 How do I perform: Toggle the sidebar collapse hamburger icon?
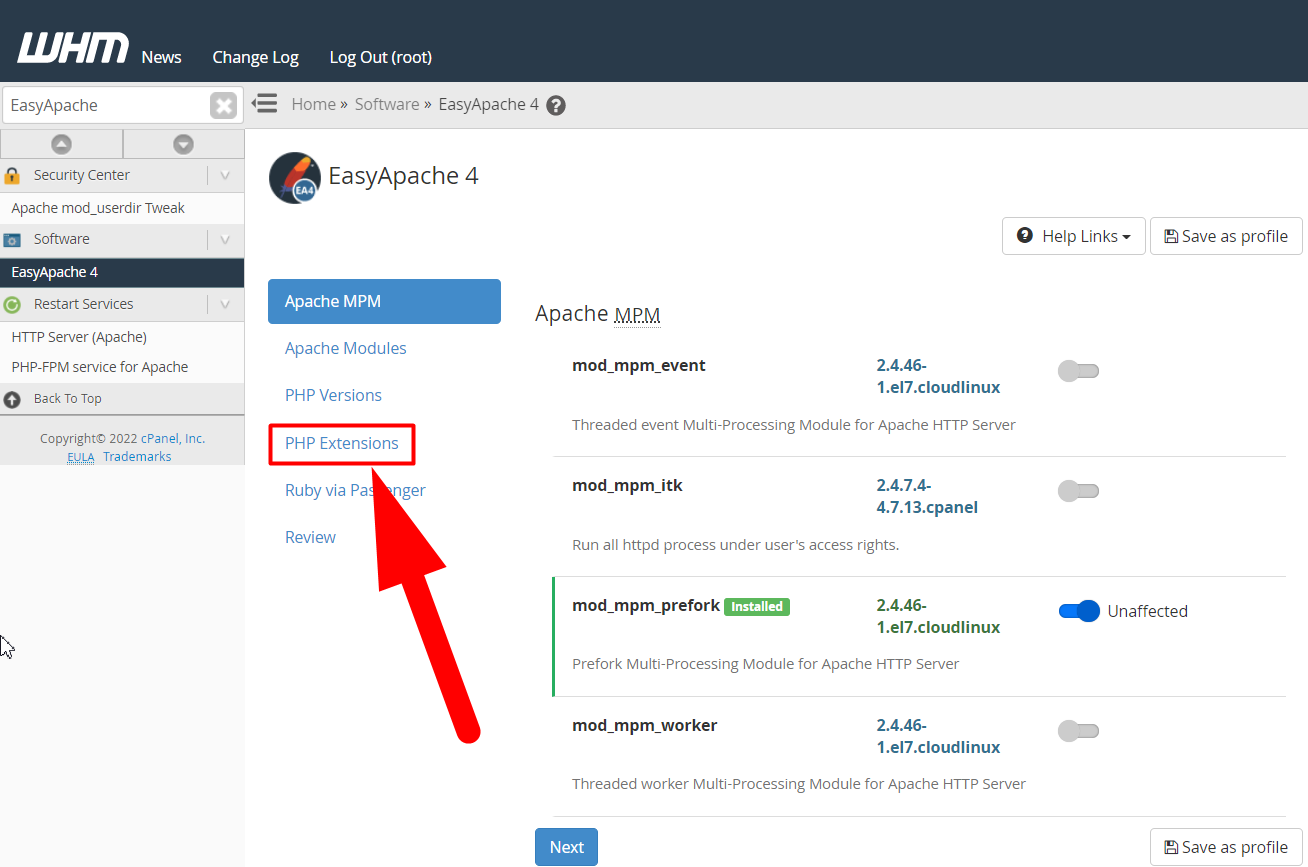[x=264, y=103]
